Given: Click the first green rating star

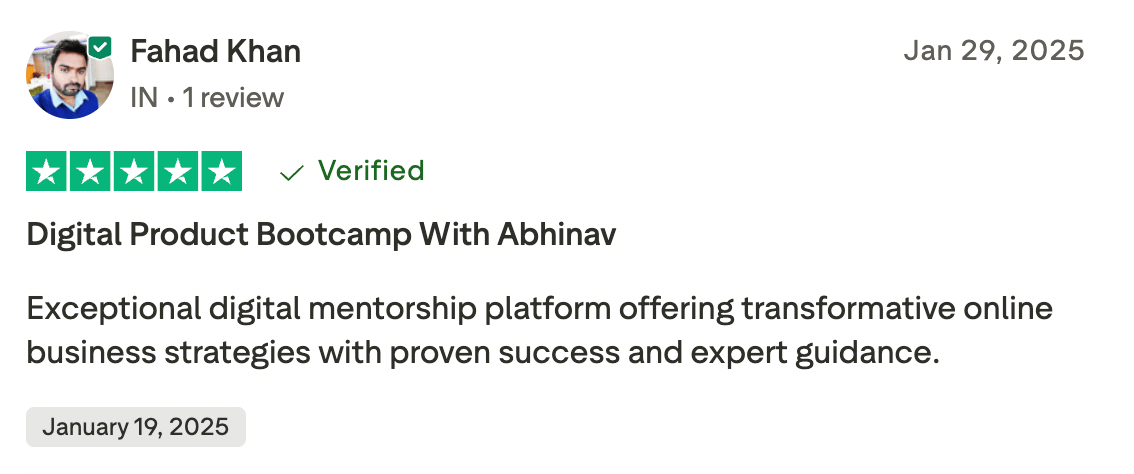Looking at the screenshot, I should pos(46,171).
